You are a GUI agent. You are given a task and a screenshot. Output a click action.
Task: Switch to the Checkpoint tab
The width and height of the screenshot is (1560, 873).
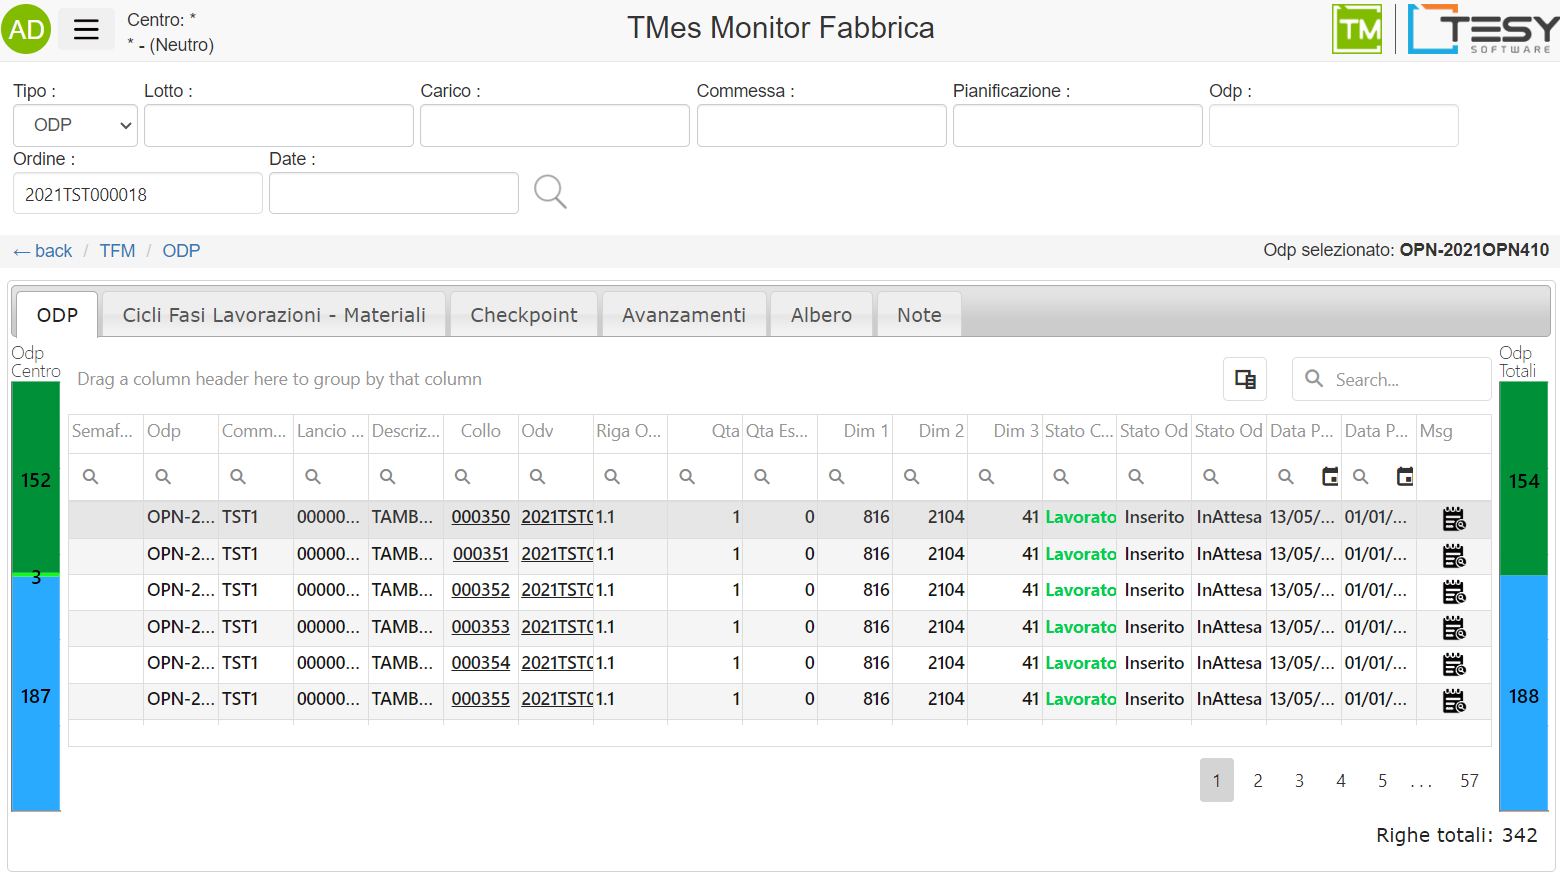coord(523,315)
